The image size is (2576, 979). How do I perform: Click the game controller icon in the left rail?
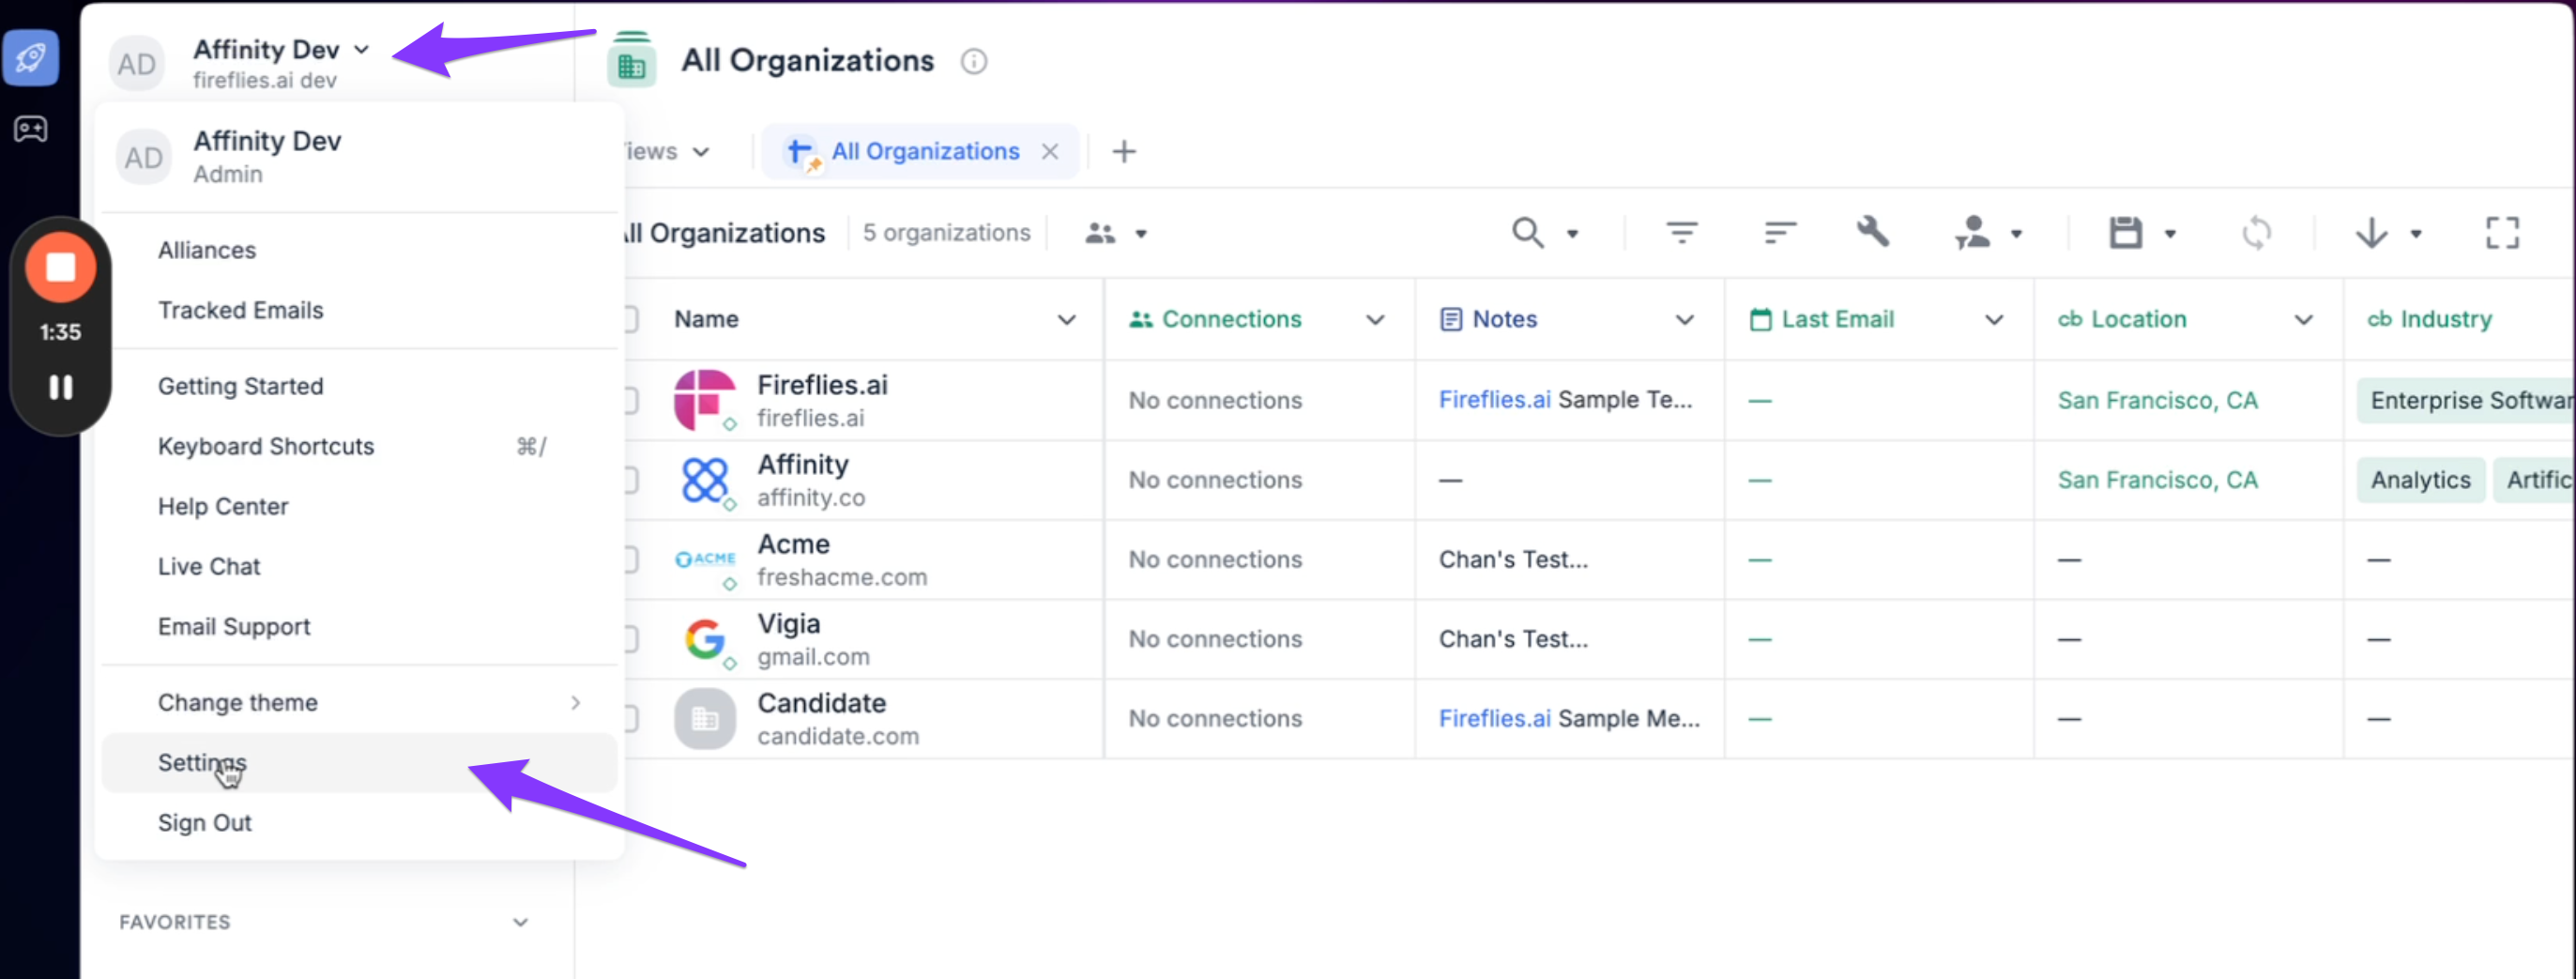[30, 129]
